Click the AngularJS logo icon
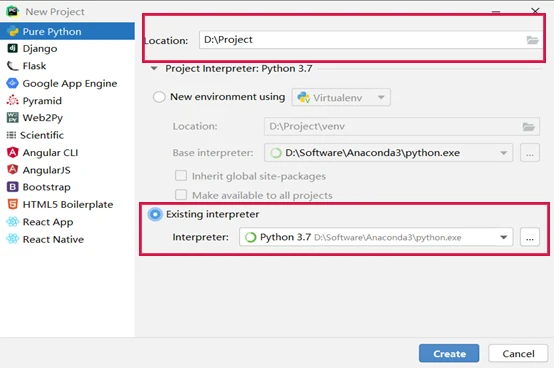Image resolution: width=554 pixels, height=368 pixels. click(x=12, y=170)
